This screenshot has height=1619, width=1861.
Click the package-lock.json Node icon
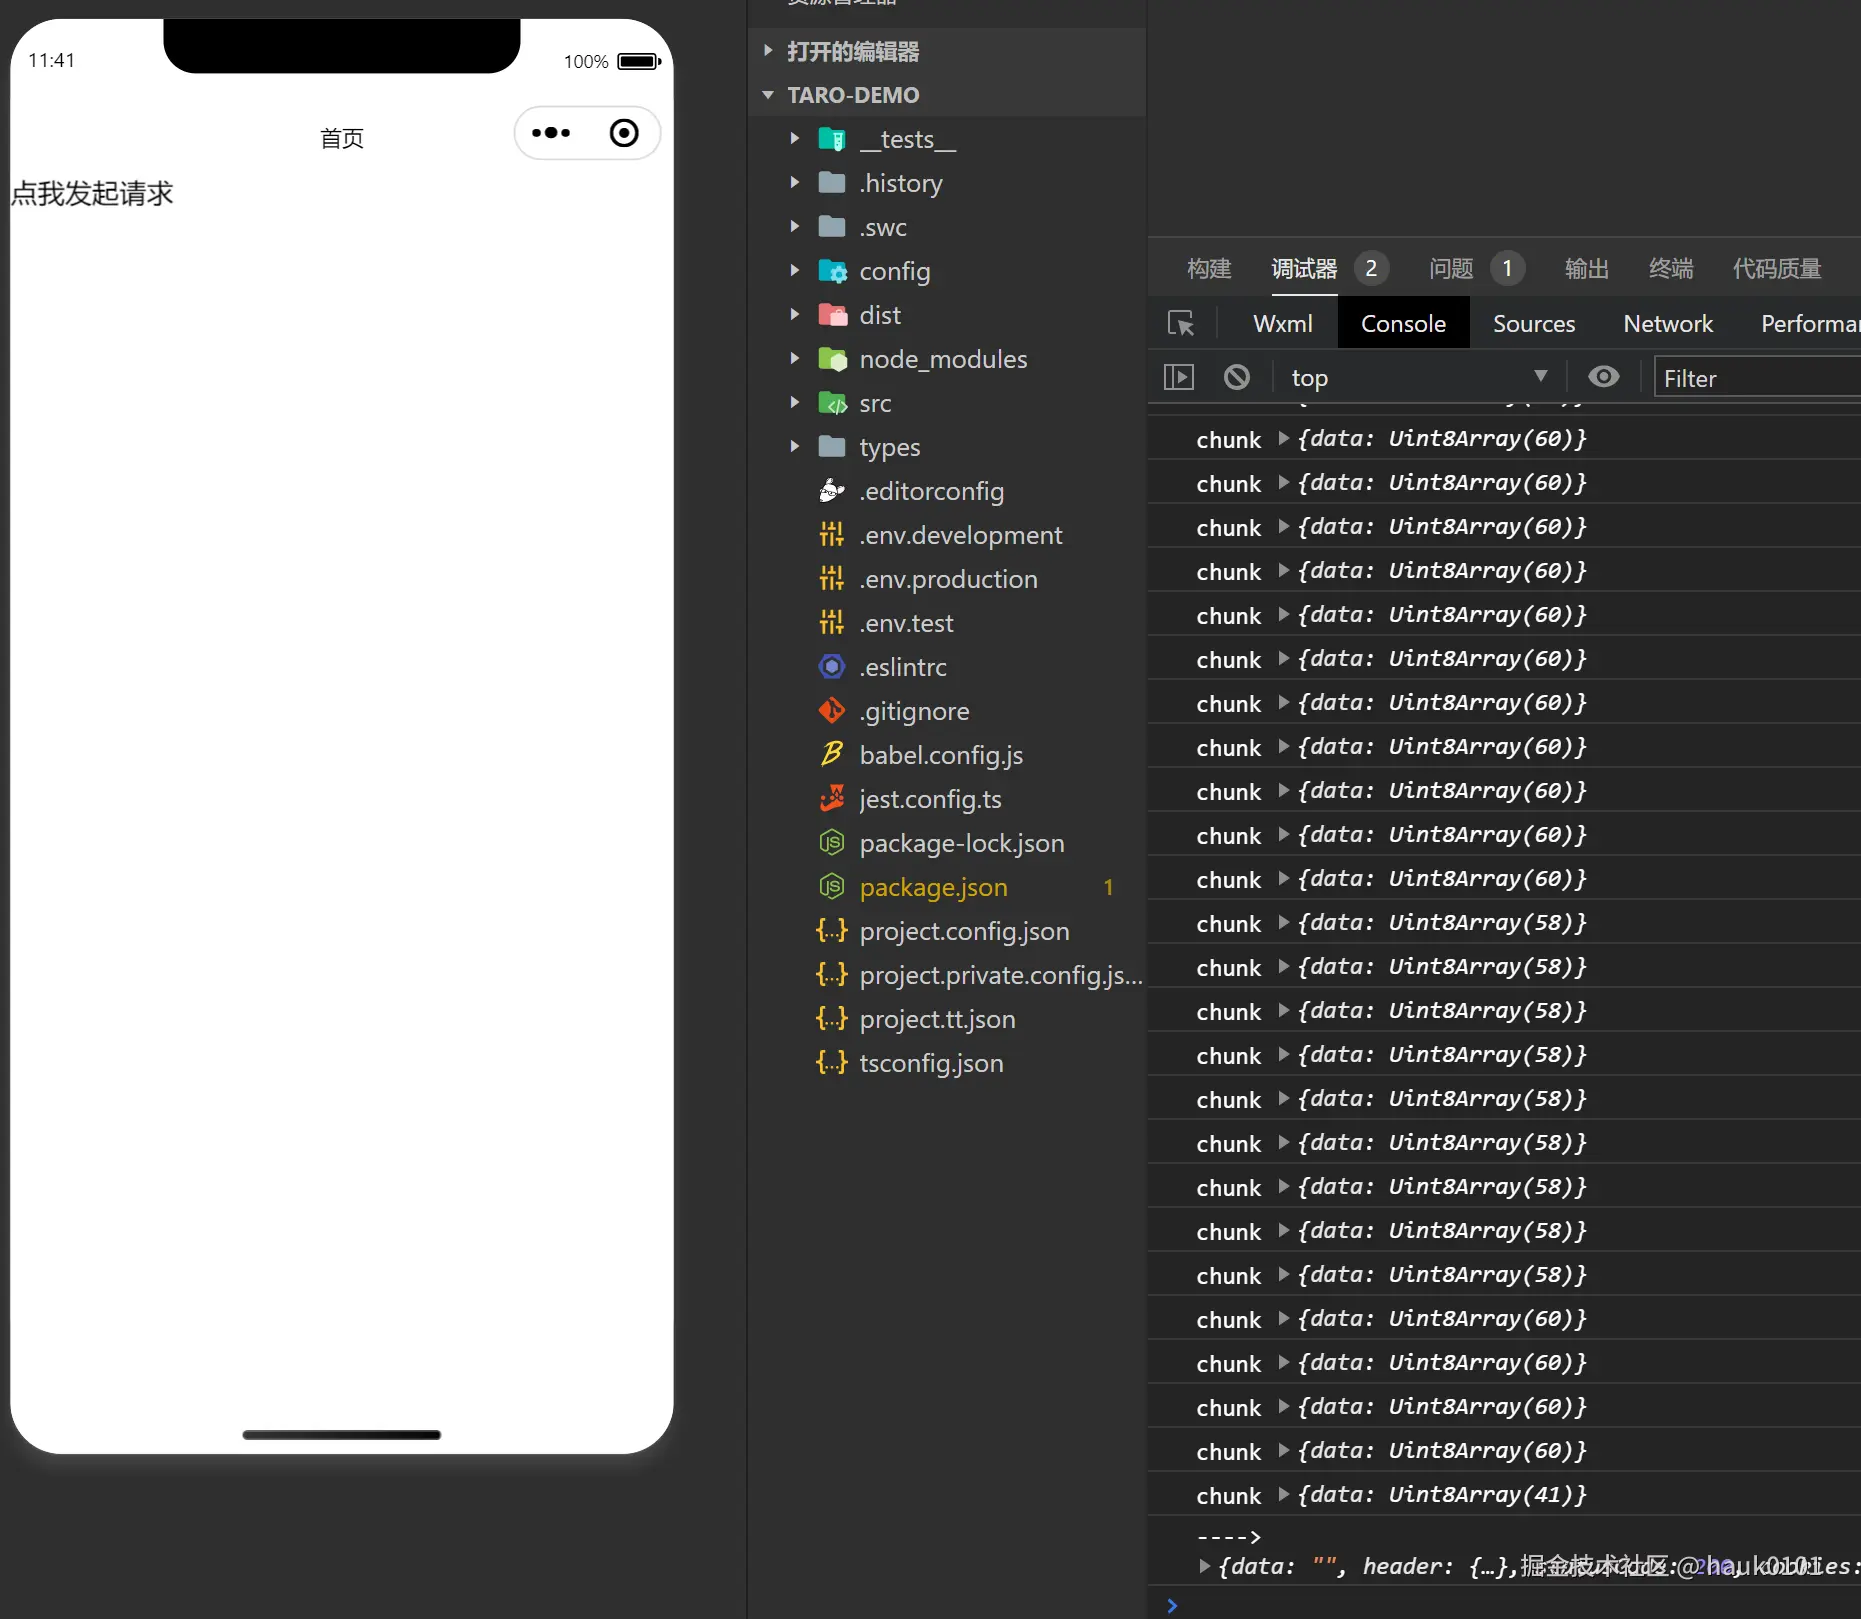click(x=832, y=843)
